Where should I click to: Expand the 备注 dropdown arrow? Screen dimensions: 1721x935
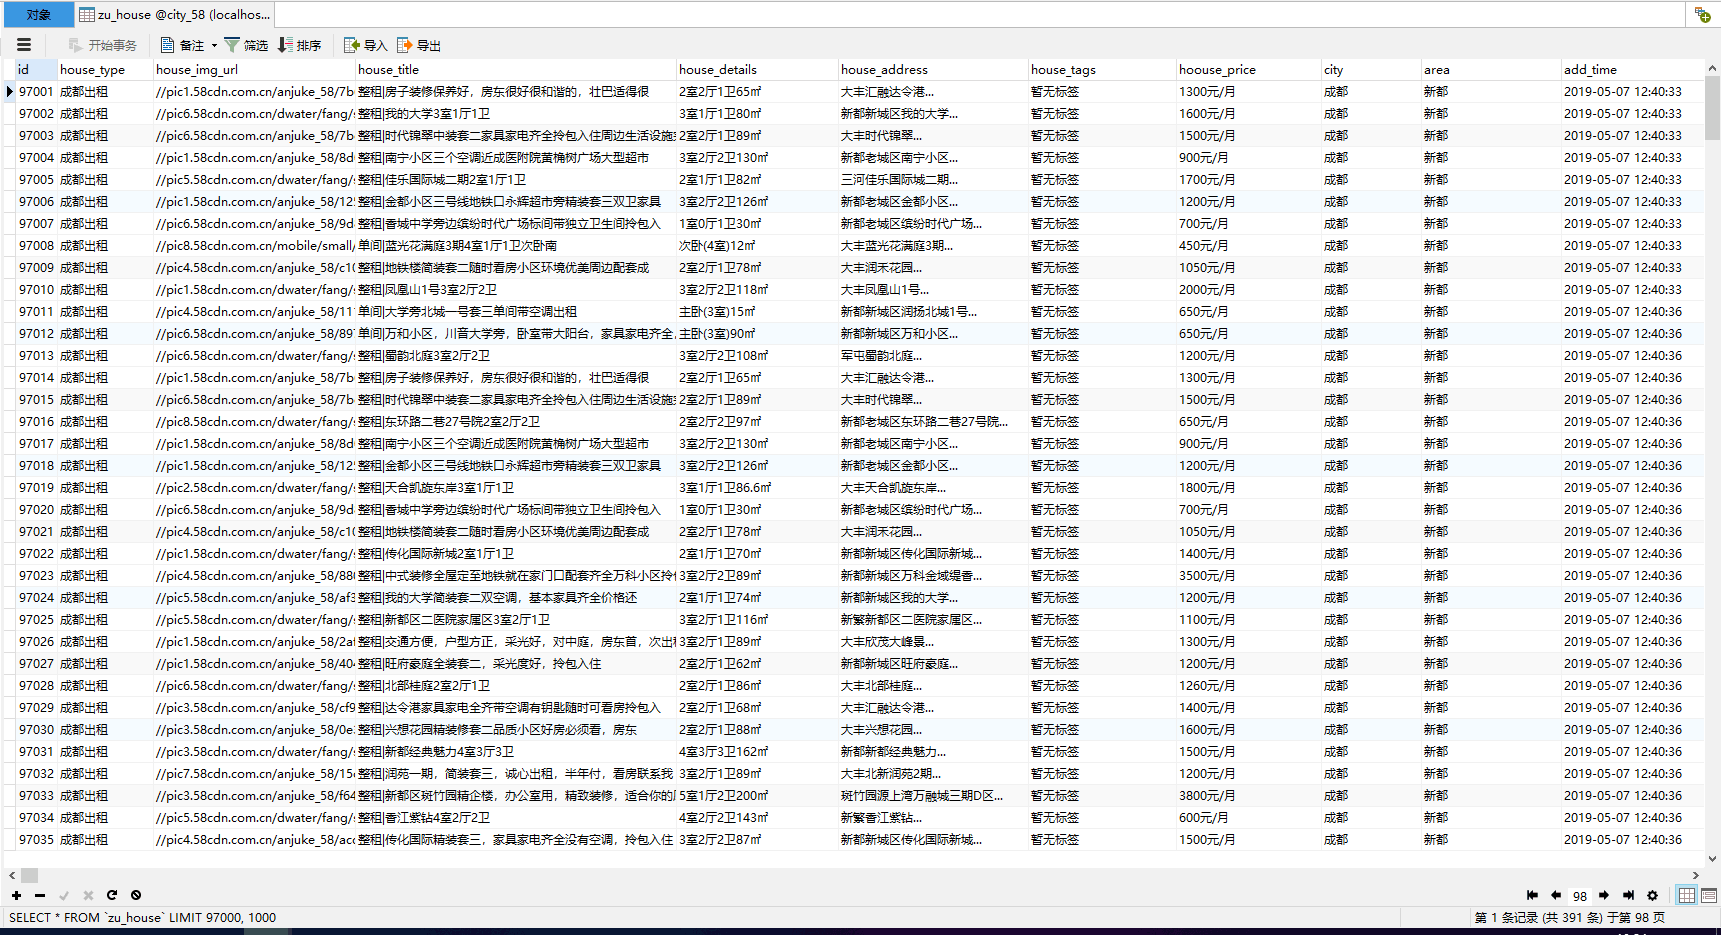pyautogui.click(x=214, y=45)
